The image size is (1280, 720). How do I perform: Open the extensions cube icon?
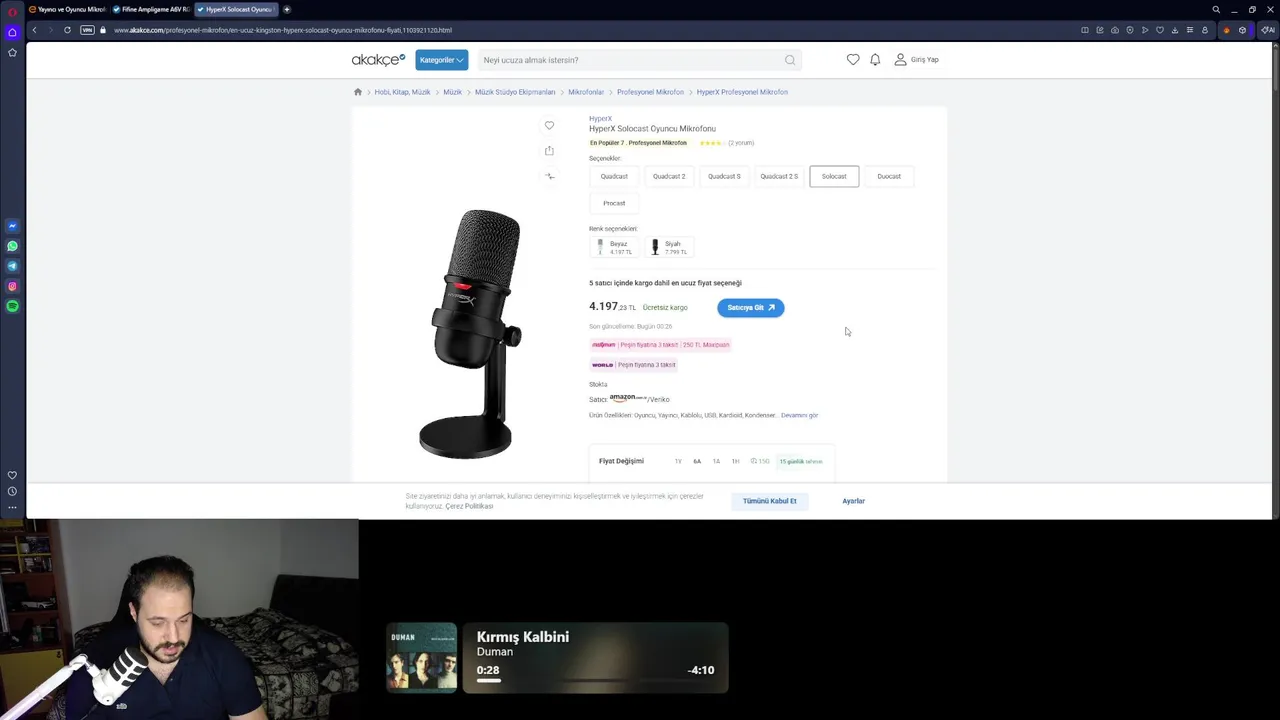point(1243,30)
